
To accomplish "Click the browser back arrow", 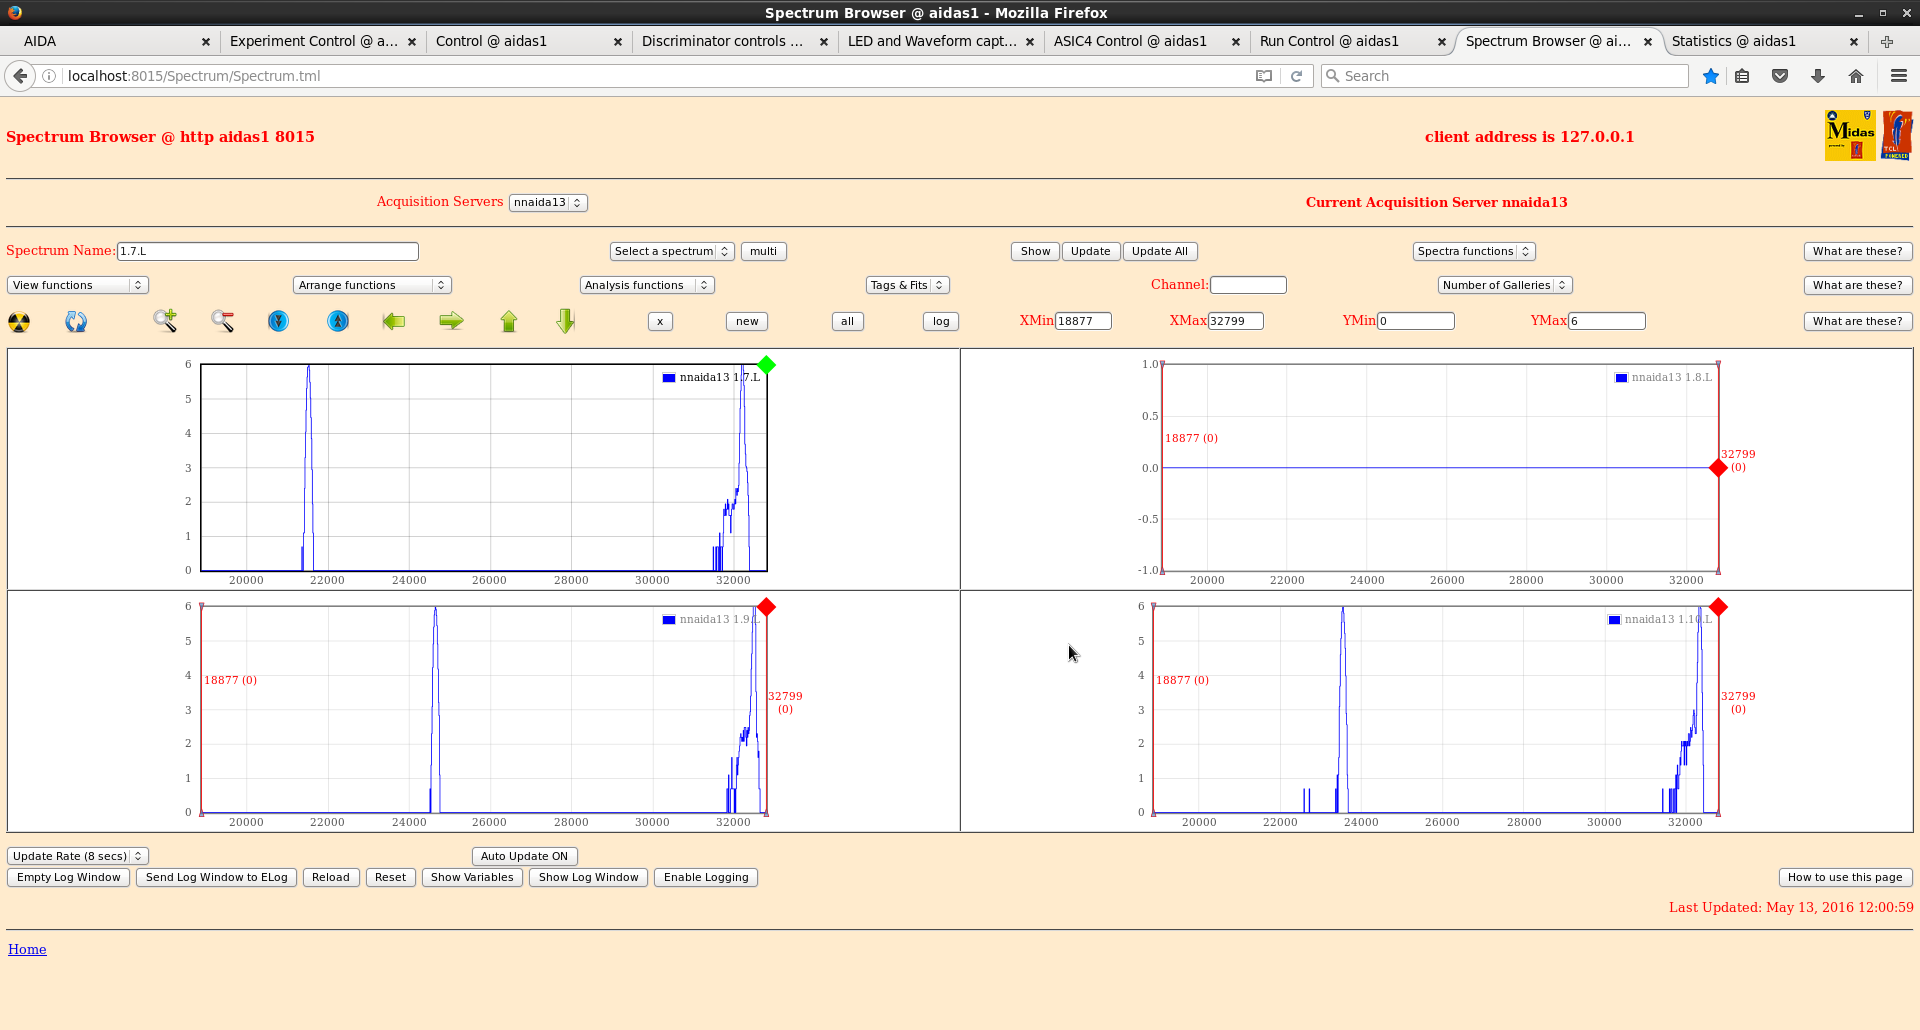I will click(x=20, y=76).
